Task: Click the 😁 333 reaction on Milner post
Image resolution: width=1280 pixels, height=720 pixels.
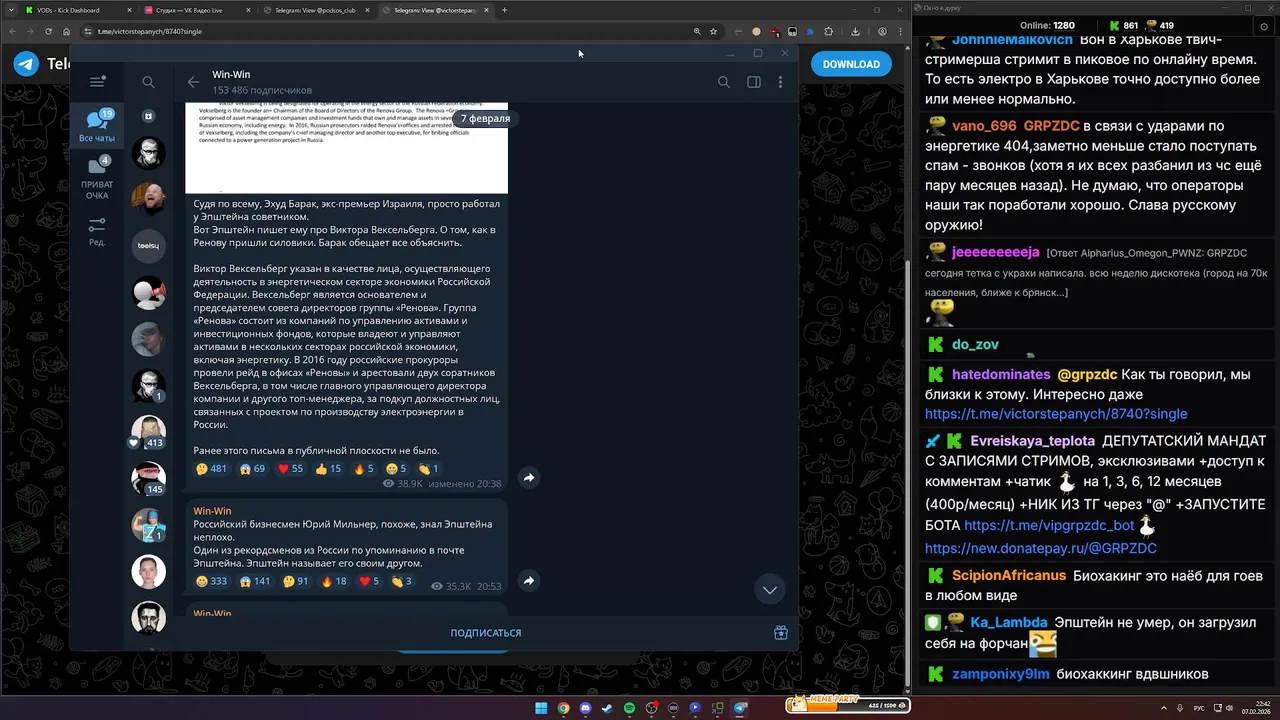Action: click(x=211, y=581)
